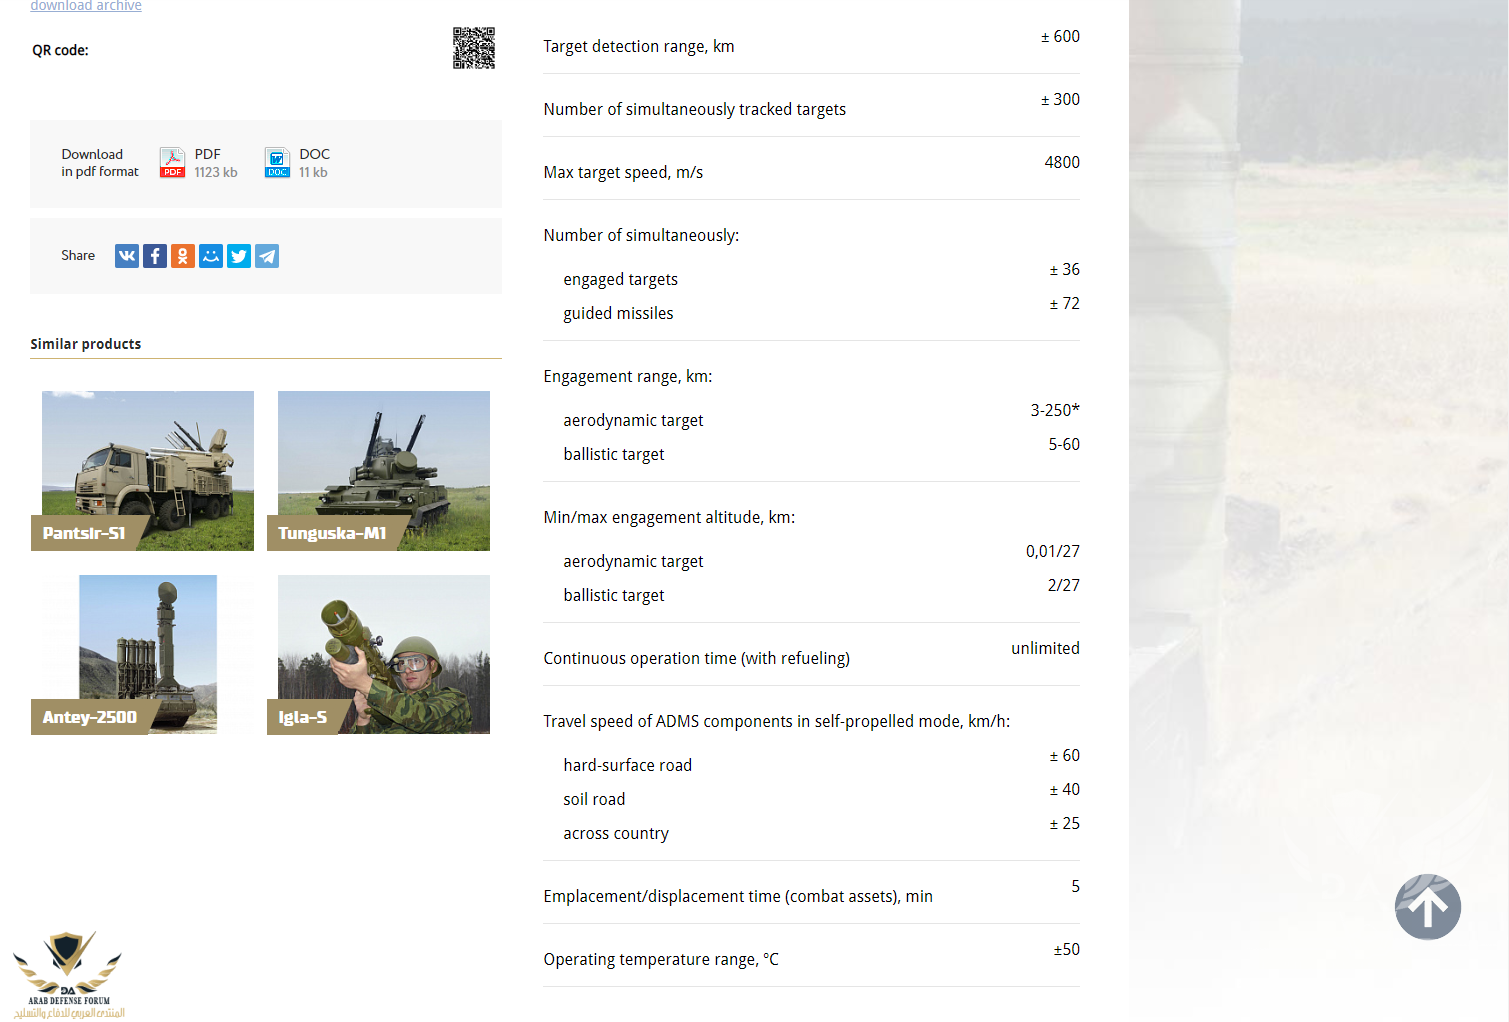Share via the Odnoklassniki icon

pos(183,256)
